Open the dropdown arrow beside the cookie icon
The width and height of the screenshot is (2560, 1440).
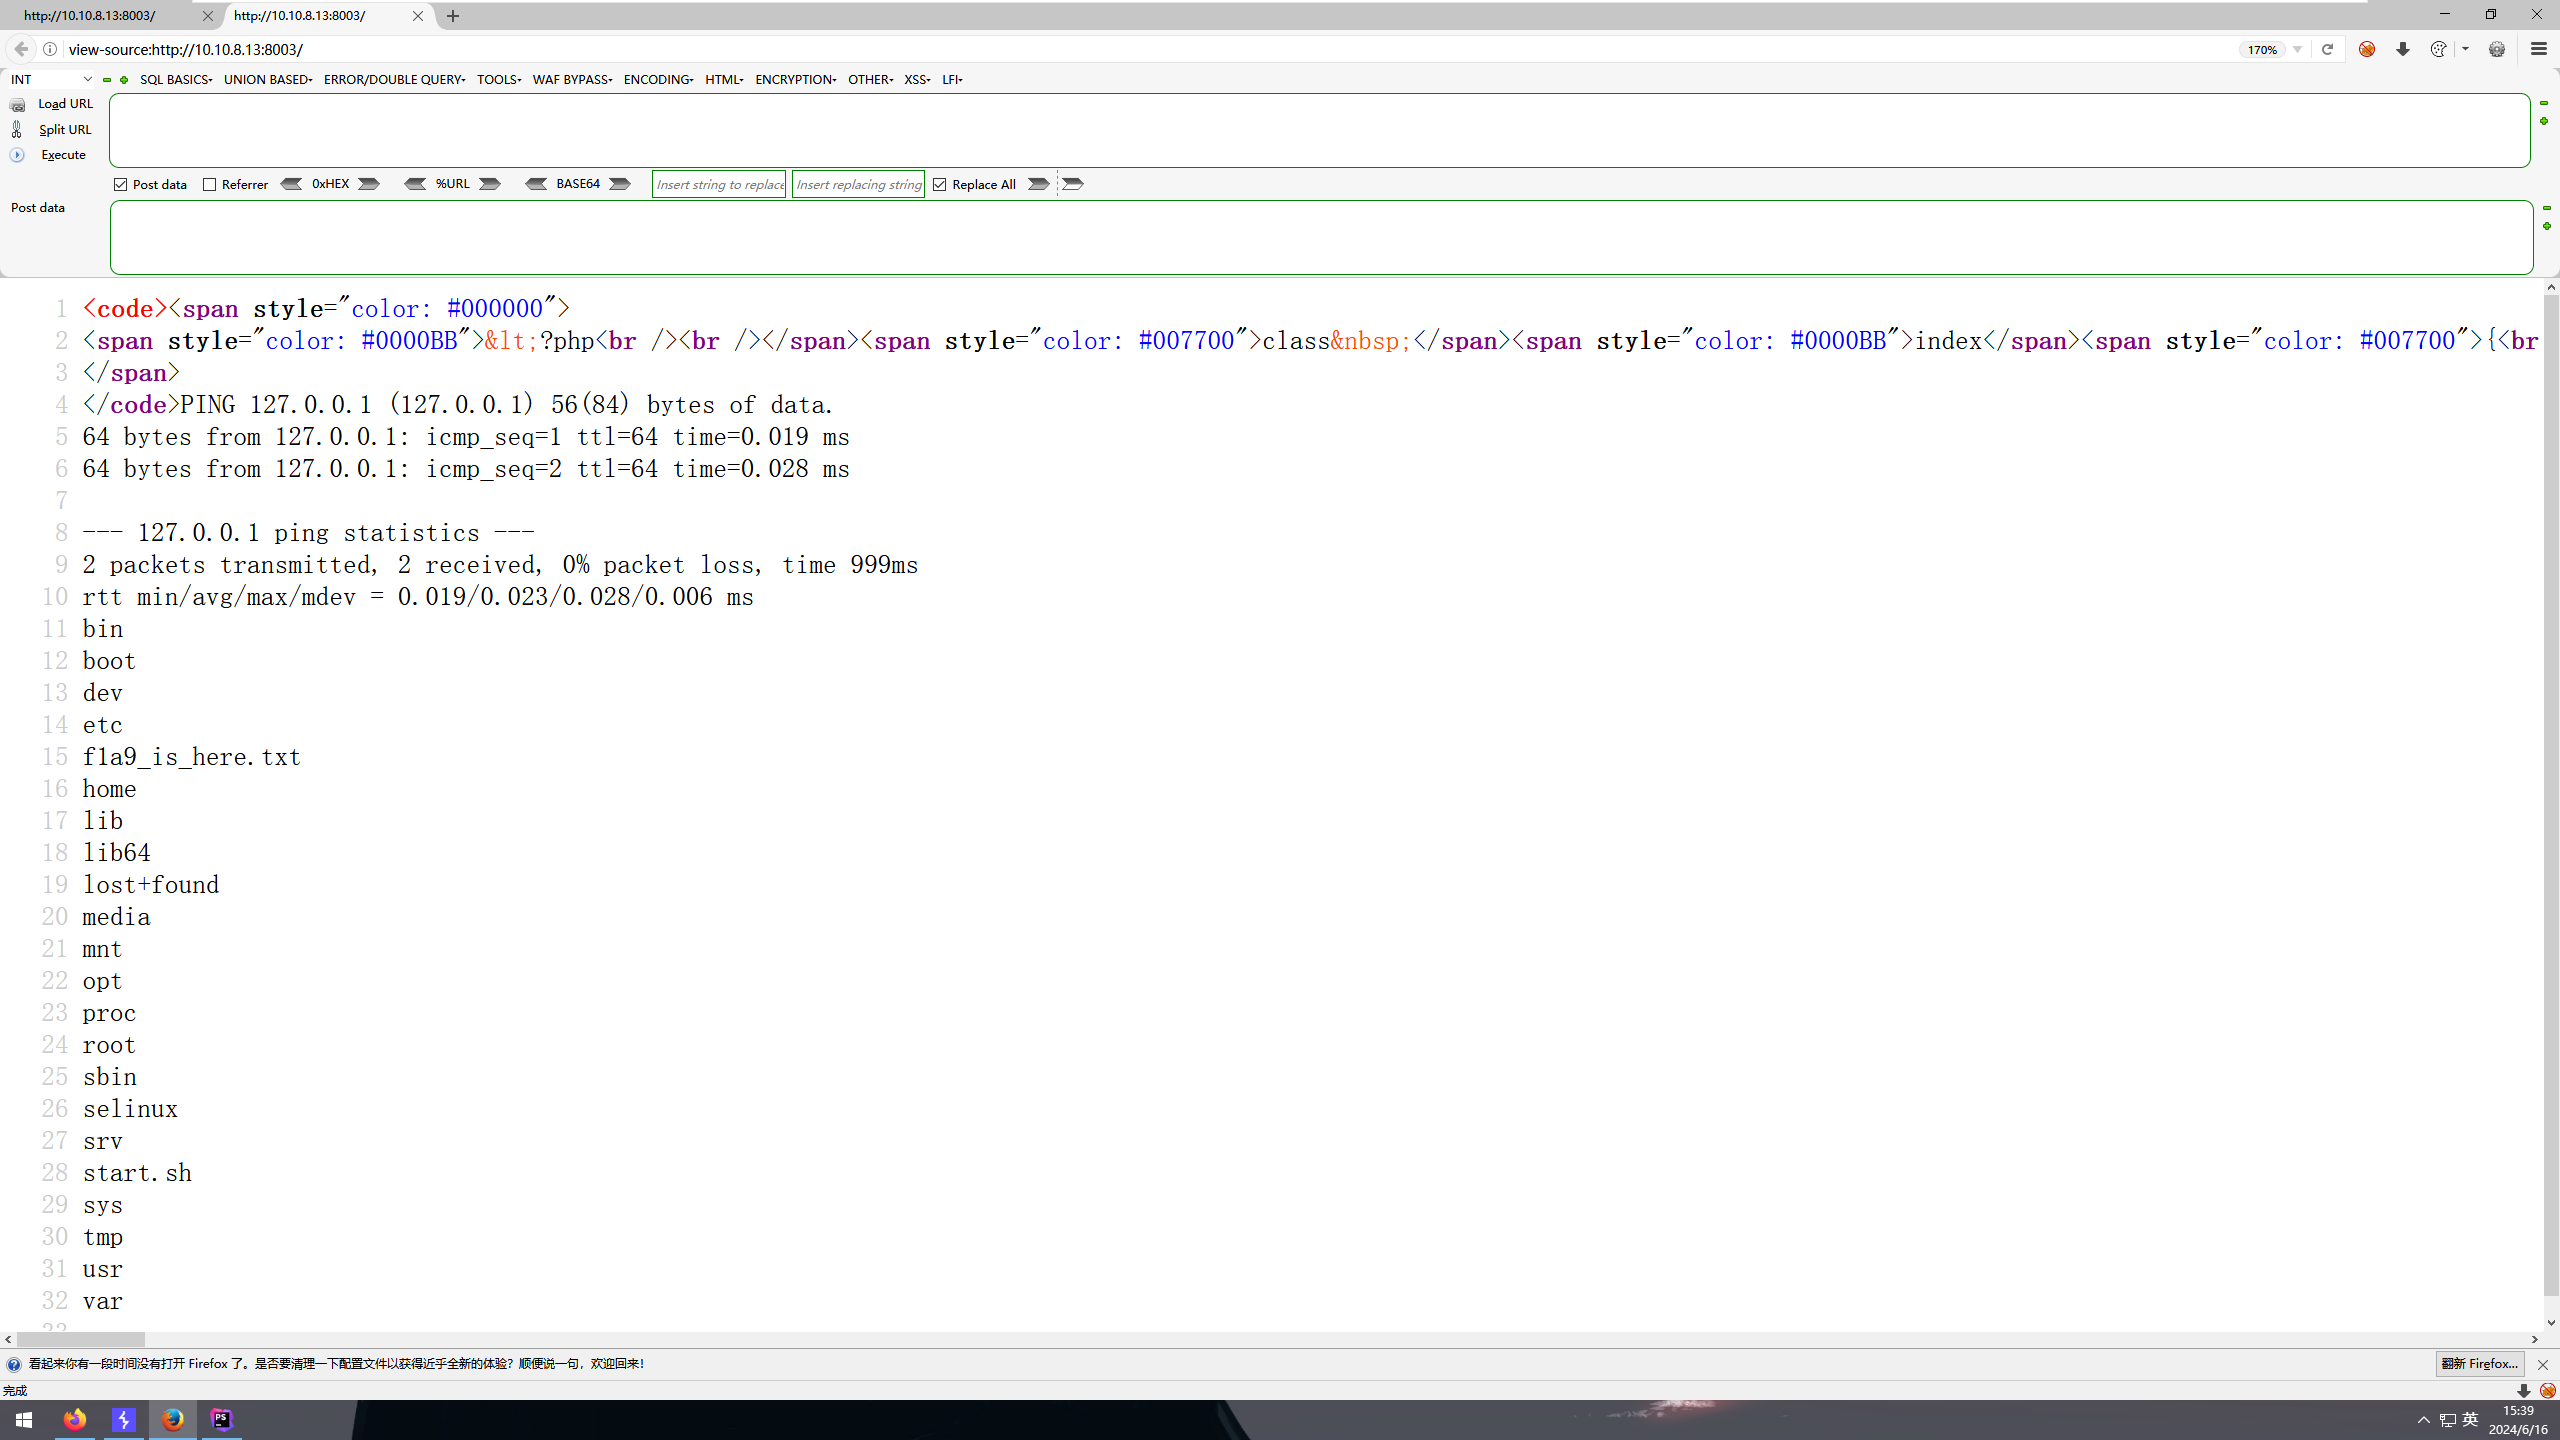pos(2466,49)
